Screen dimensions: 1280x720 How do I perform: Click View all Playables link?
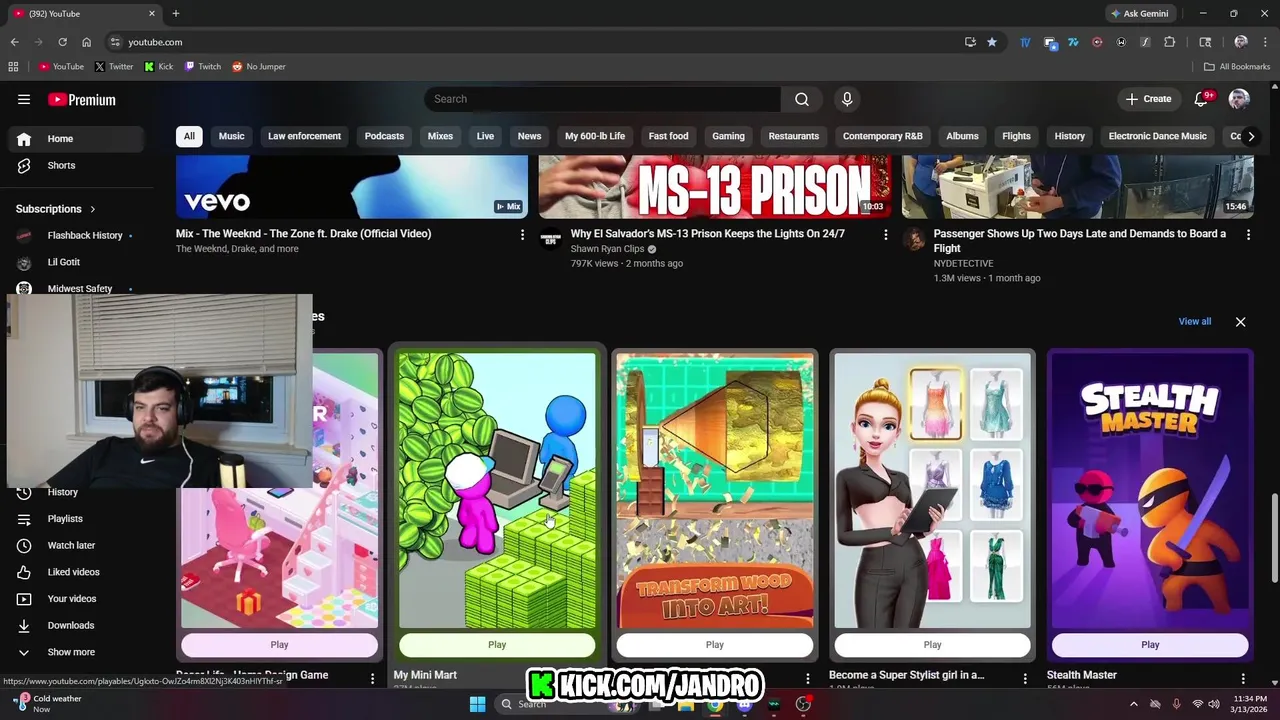pyautogui.click(x=1194, y=321)
